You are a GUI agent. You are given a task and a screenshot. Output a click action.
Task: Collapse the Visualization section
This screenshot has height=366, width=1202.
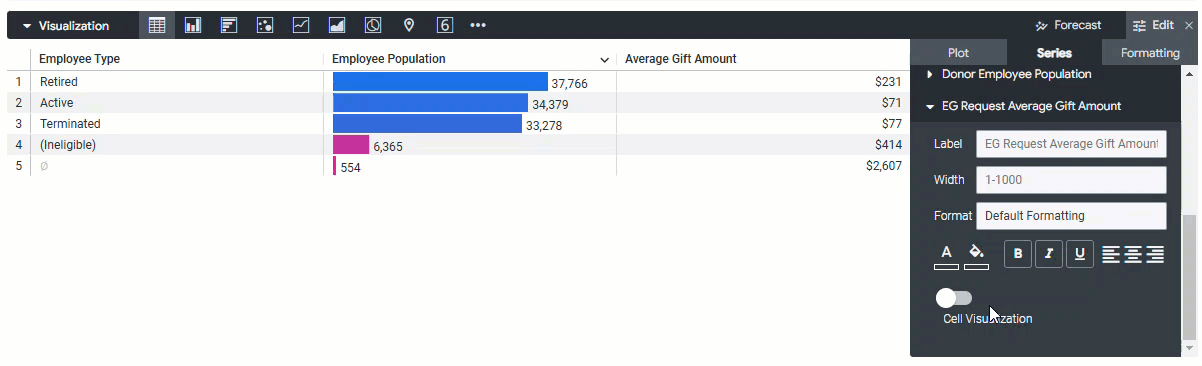pyautogui.click(x=65, y=26)
